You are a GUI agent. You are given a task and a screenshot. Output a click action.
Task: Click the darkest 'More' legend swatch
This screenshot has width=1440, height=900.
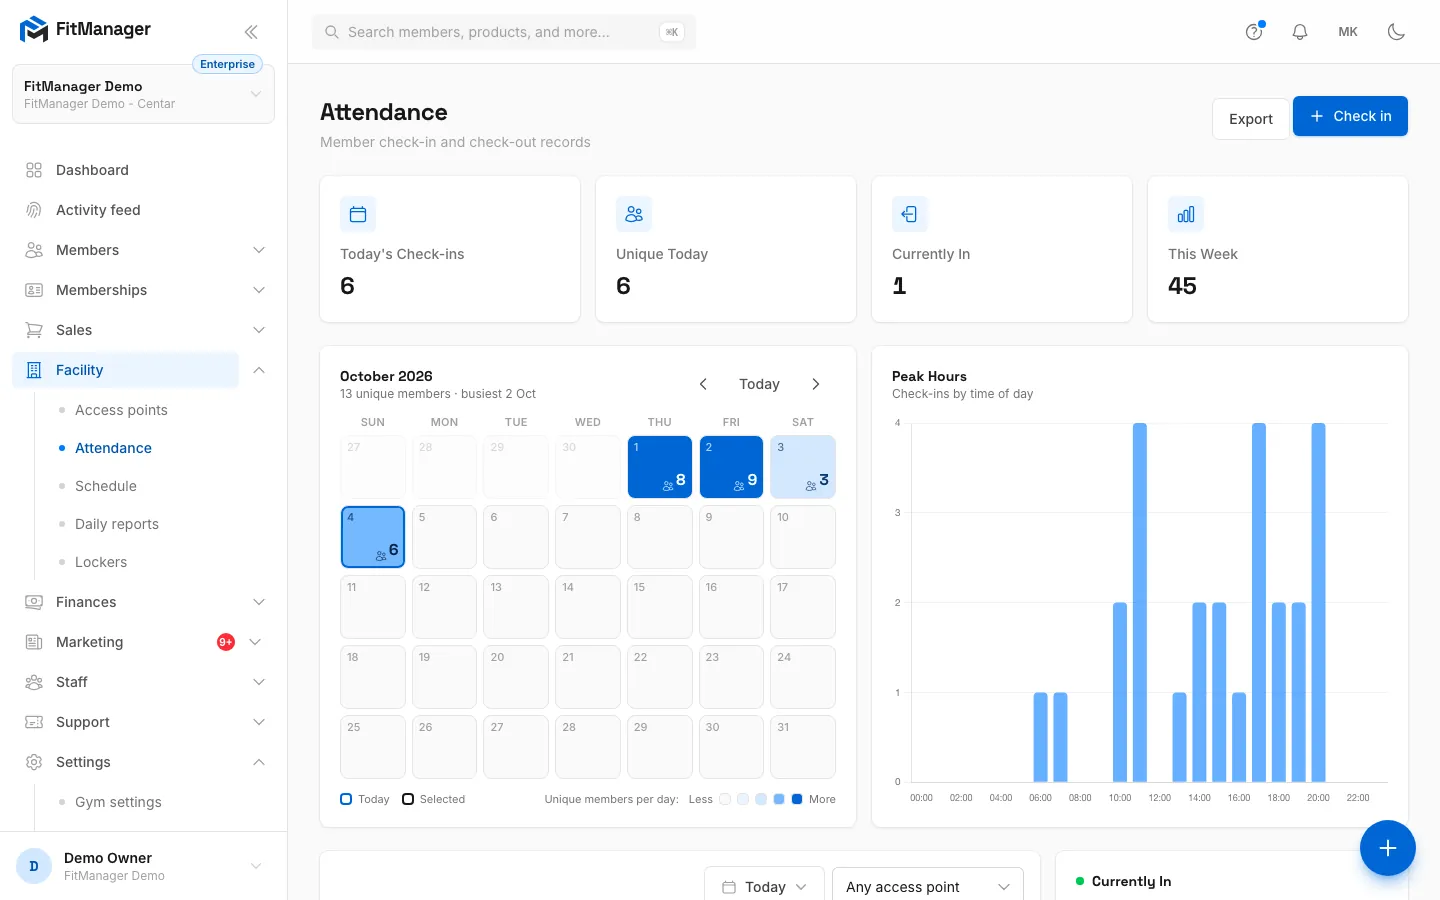[797, 799]
